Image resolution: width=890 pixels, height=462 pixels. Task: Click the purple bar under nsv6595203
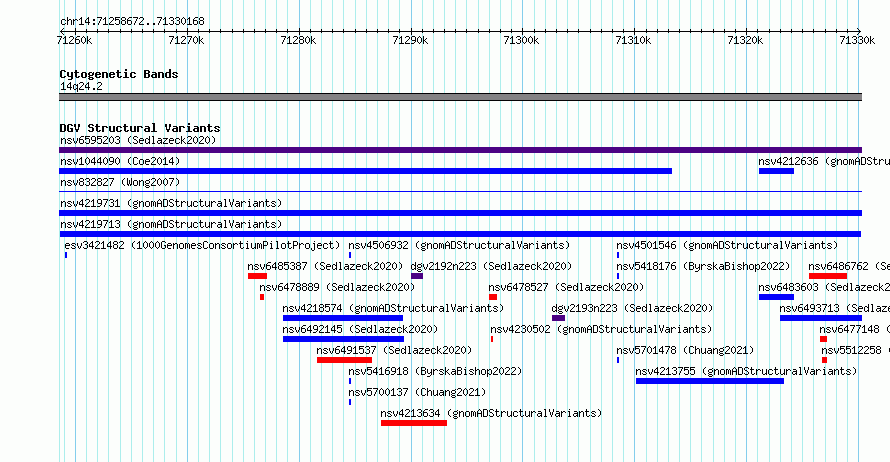(460, 150)
